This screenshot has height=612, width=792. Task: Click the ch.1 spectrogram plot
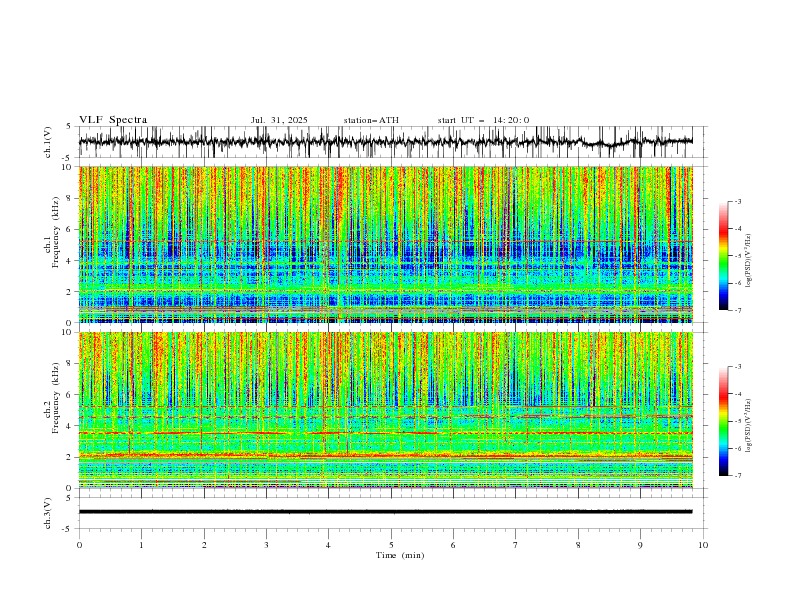tap(385, 244)
